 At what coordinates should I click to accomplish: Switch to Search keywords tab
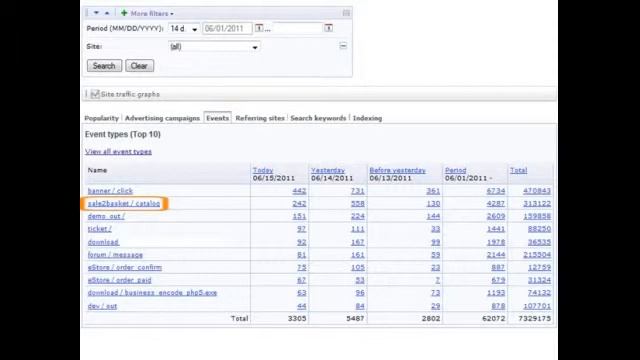318,118
